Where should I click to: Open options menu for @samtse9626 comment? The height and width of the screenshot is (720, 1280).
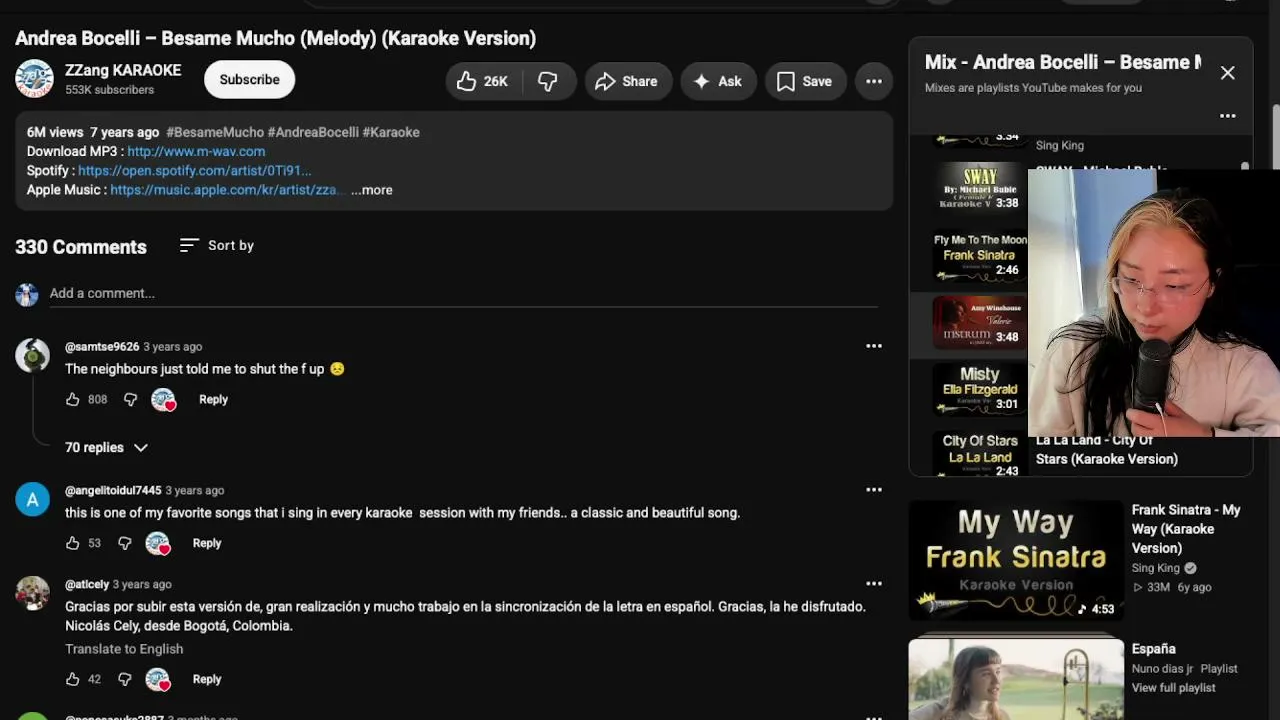[x=874, y=346]
